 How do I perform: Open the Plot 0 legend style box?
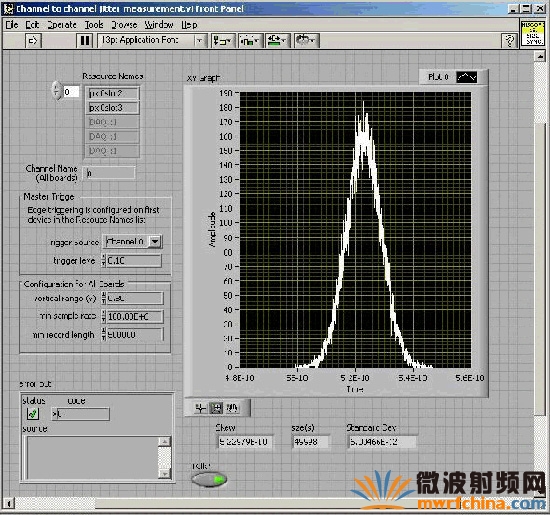(x=466, y=77)
